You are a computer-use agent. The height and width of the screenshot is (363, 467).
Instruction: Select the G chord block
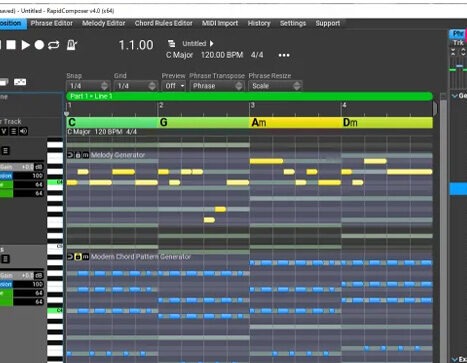pyautogui.click(x=204, y=122)
